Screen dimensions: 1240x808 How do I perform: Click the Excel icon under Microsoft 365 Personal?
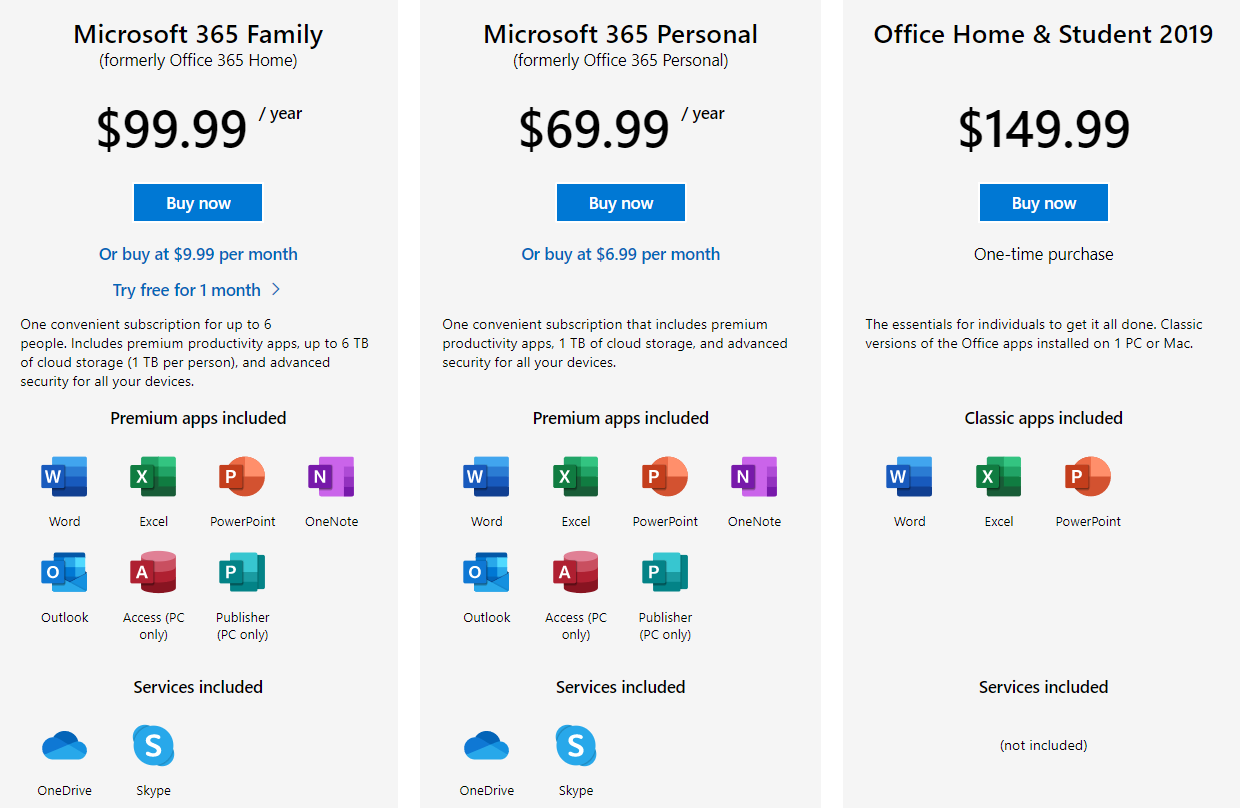[x=576, y=476]
